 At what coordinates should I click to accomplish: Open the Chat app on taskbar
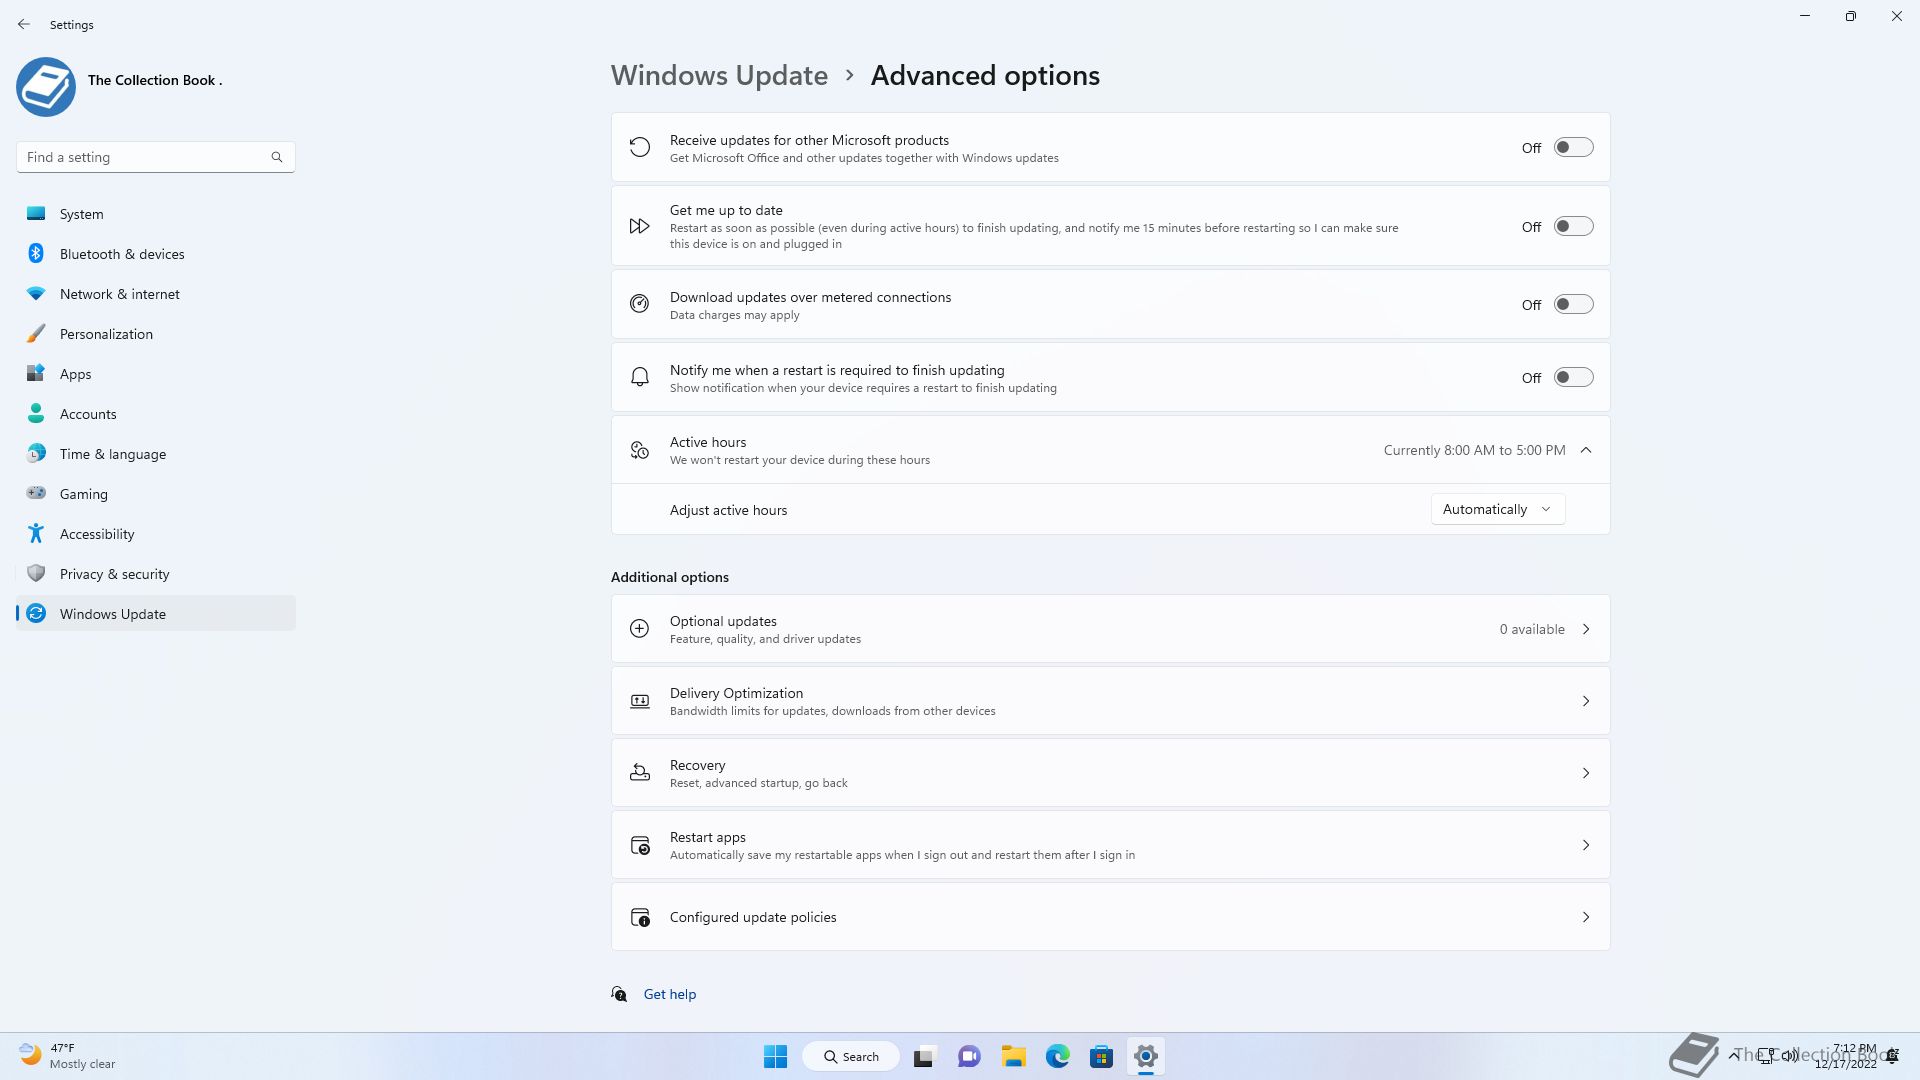(x=968, y=1056)
